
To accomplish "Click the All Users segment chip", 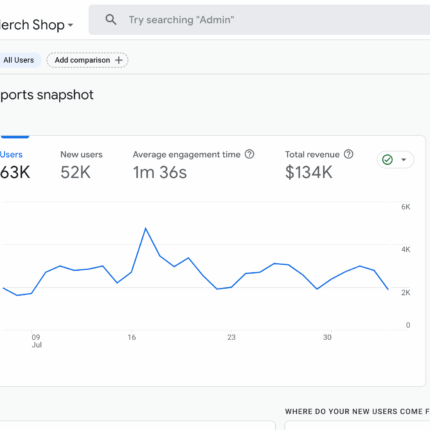I will coord(19,60).
